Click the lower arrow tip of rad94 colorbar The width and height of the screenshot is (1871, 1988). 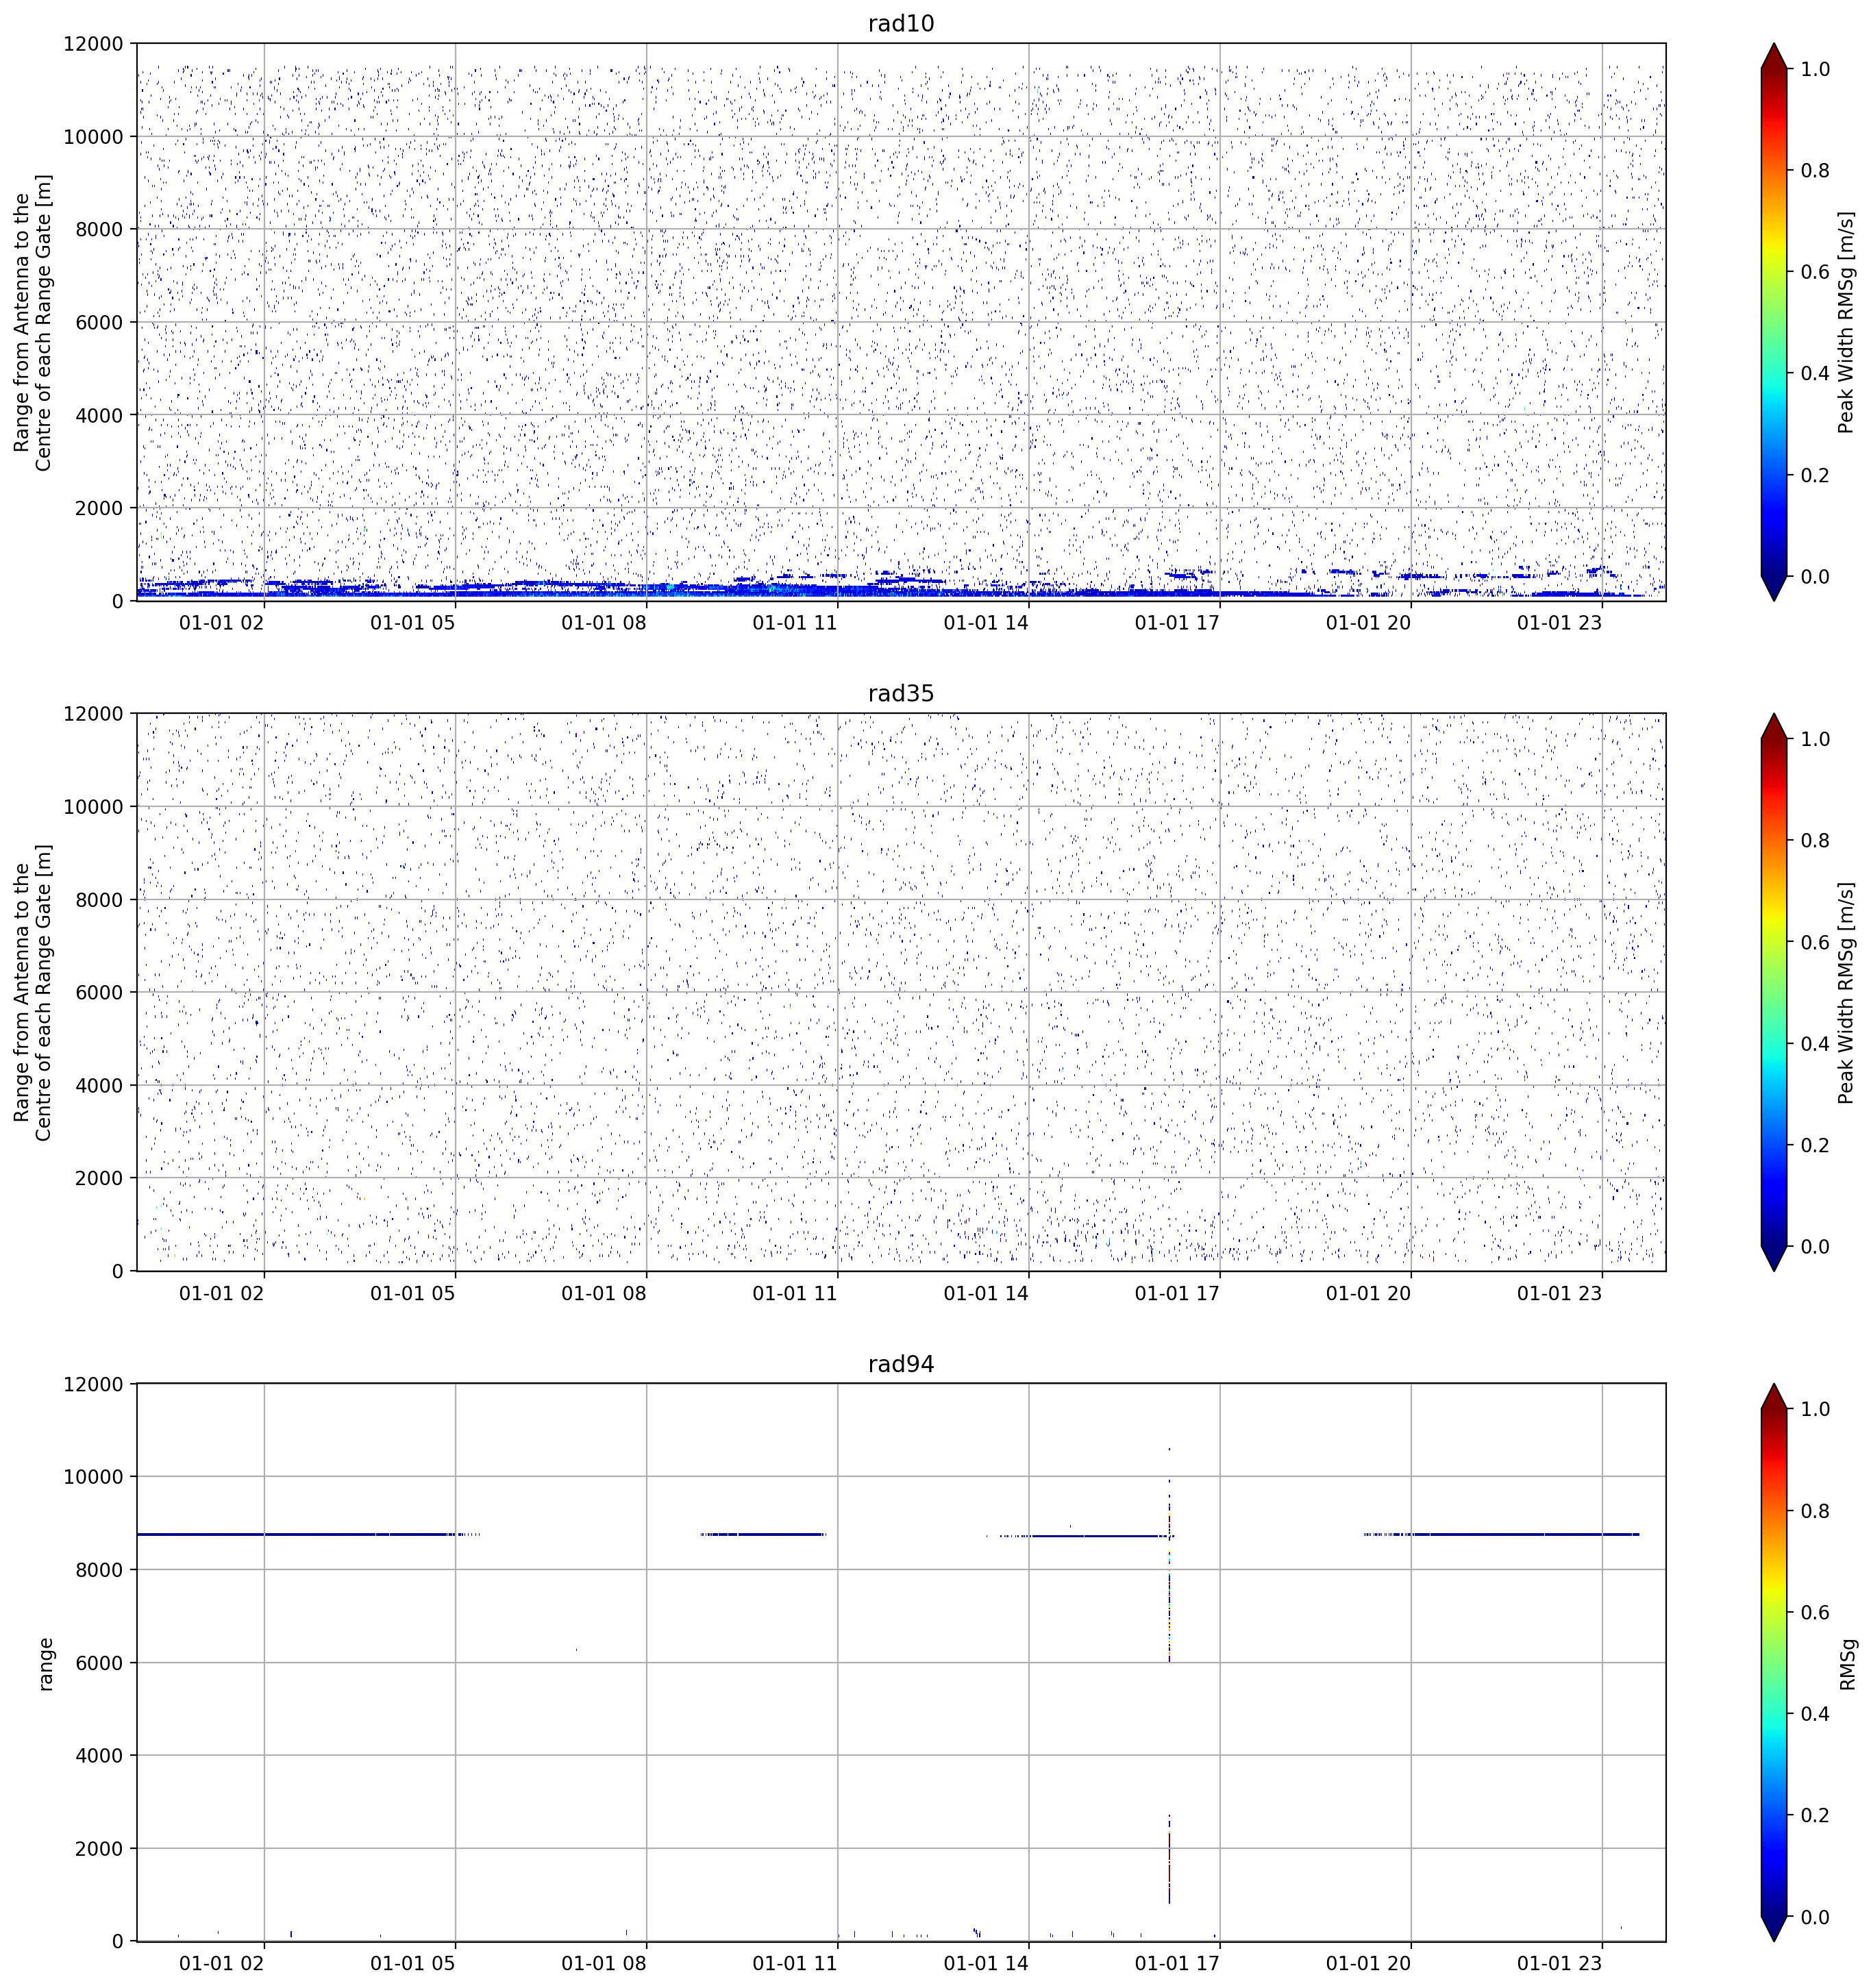coord(1773,1929)
